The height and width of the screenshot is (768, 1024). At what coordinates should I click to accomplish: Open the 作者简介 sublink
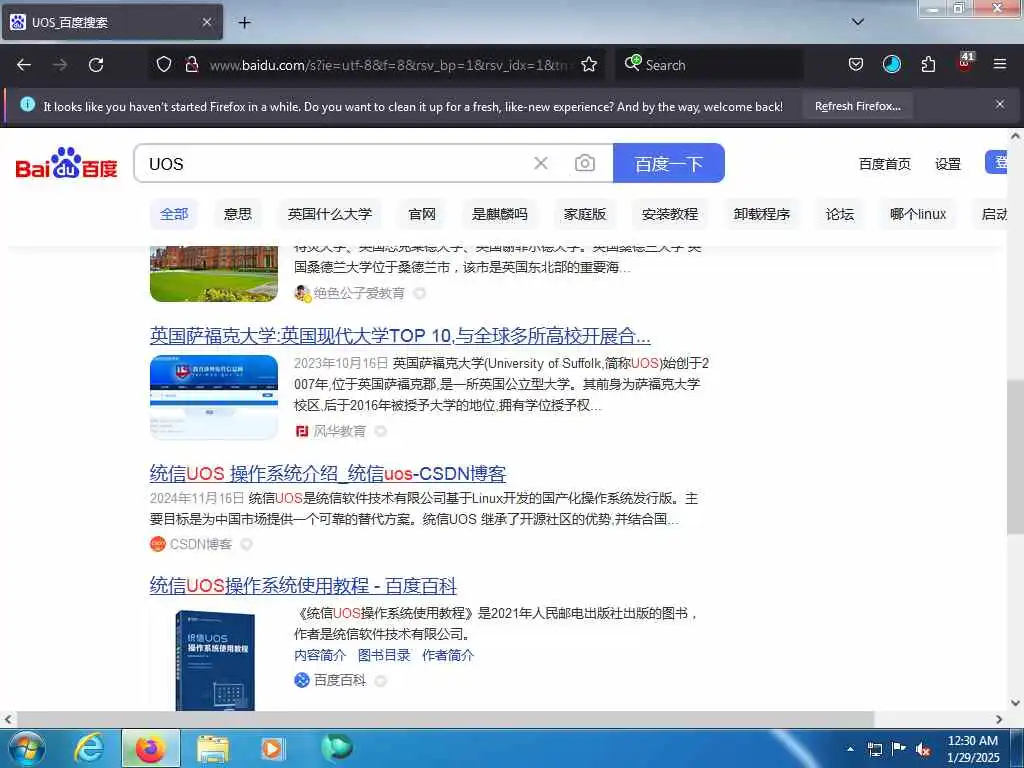click(x=448, y=655)
